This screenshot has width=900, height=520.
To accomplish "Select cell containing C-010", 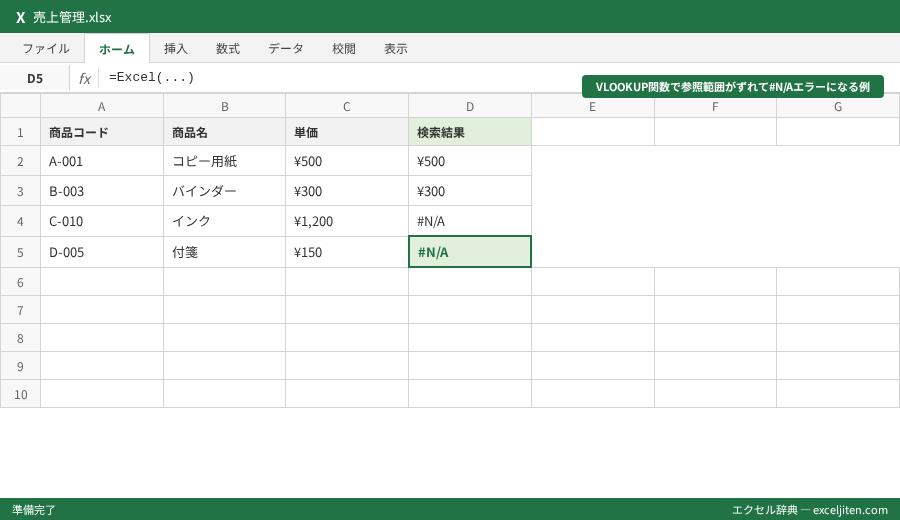I will 102,221.
